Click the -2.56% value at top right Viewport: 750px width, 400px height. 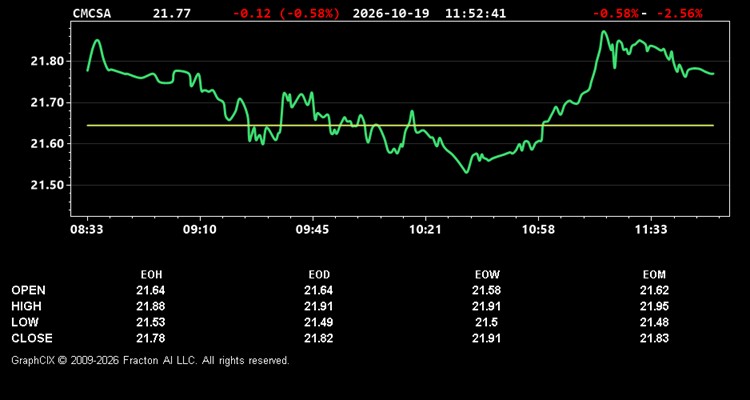coord(679,13)
